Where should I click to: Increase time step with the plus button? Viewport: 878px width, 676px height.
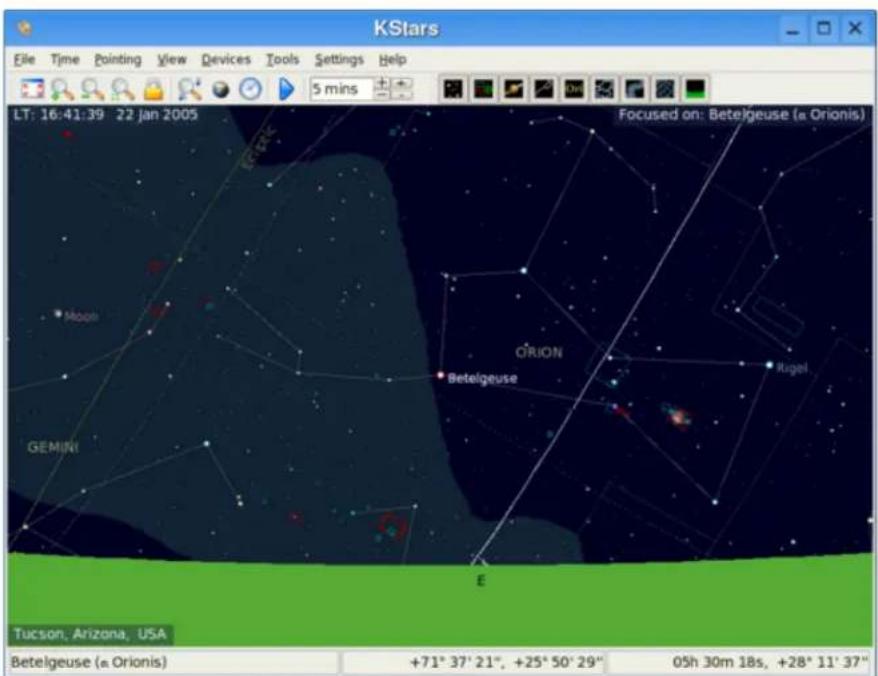click(382, 83)
